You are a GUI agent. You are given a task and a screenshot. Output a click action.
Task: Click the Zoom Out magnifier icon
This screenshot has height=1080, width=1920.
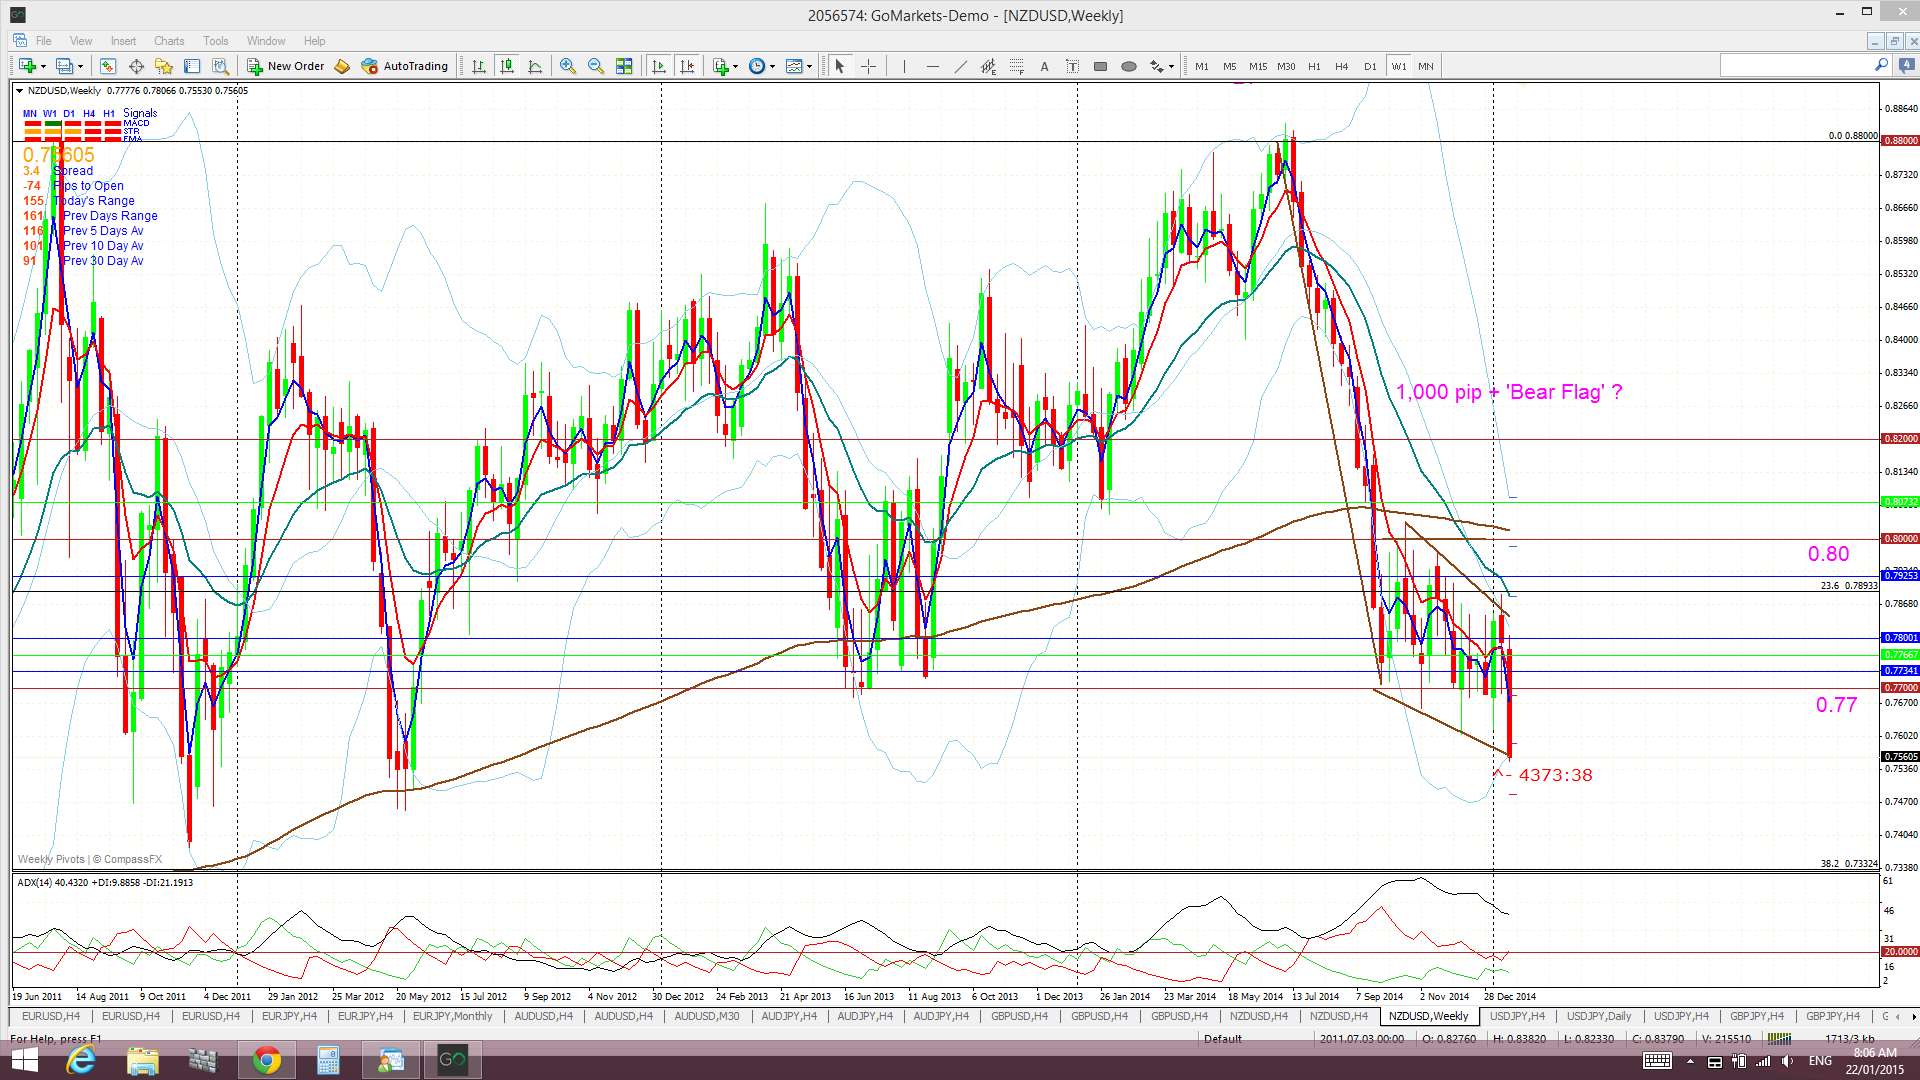[596, 66]
